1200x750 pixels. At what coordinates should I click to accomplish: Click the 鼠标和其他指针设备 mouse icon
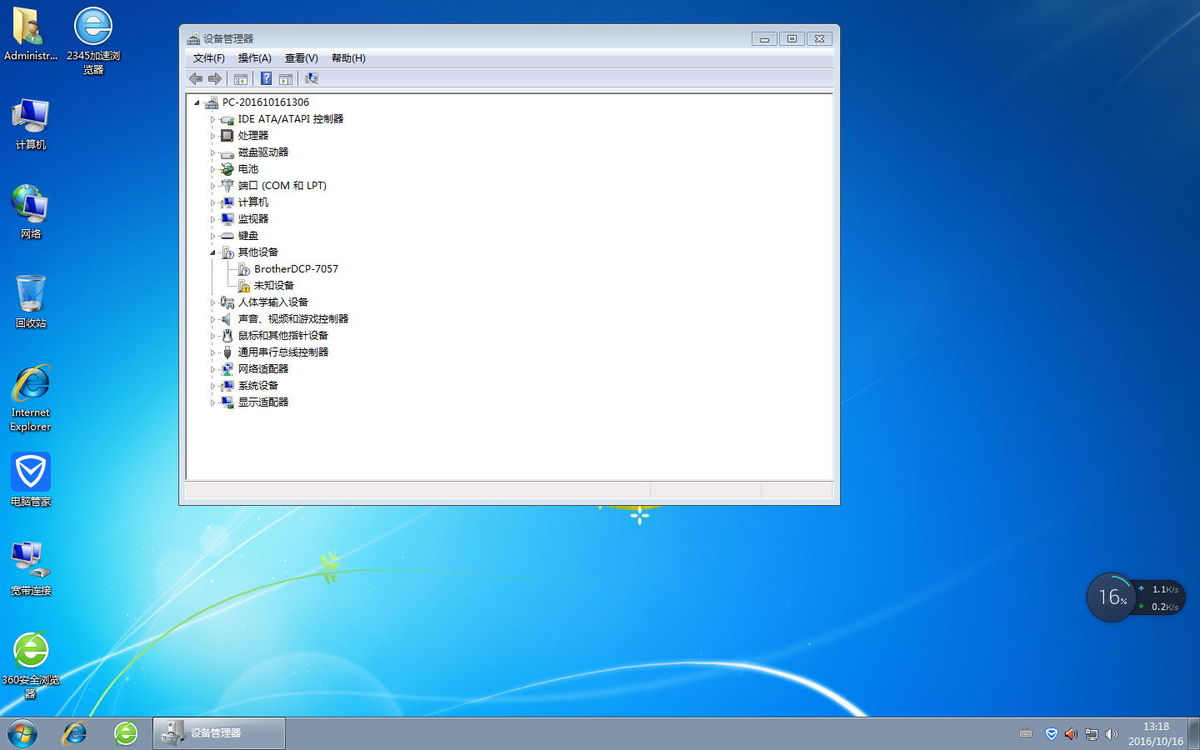coord(227,335)
